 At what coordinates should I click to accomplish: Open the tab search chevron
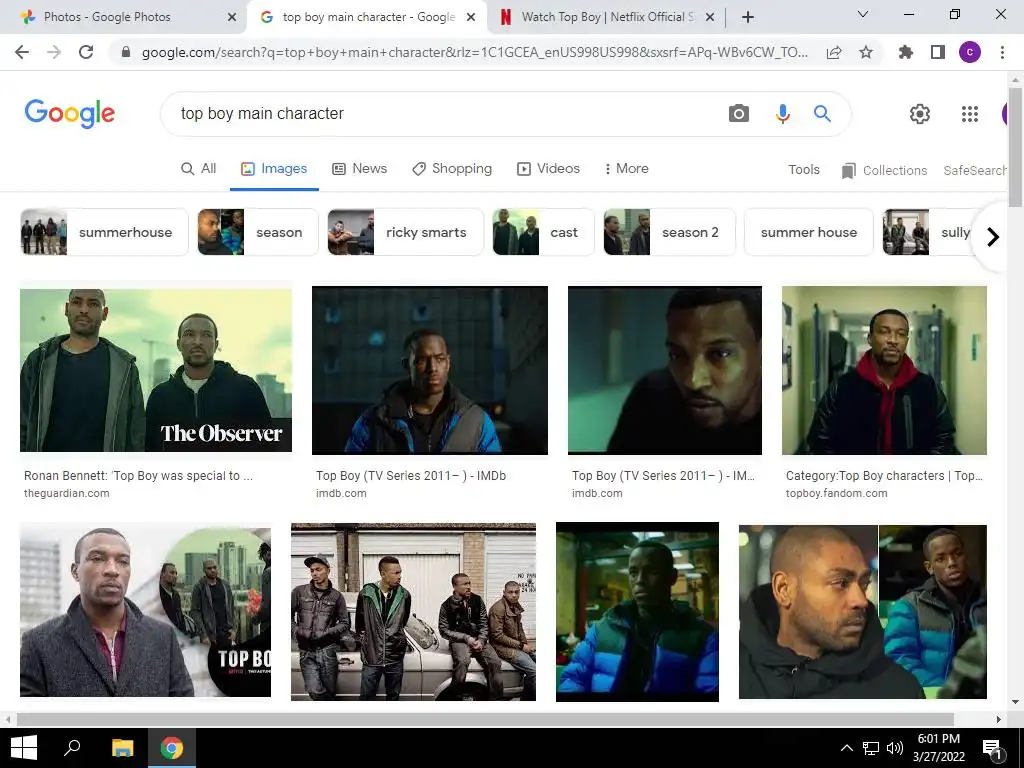tap(863, 14)
